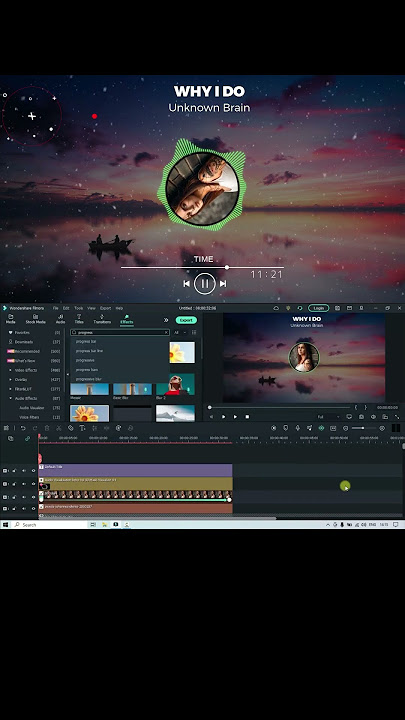Image resolution: width=405 pixels, height=720 pixels.
Task: Click the Login button
Action: pyautogui.click(x=318, y=308)
